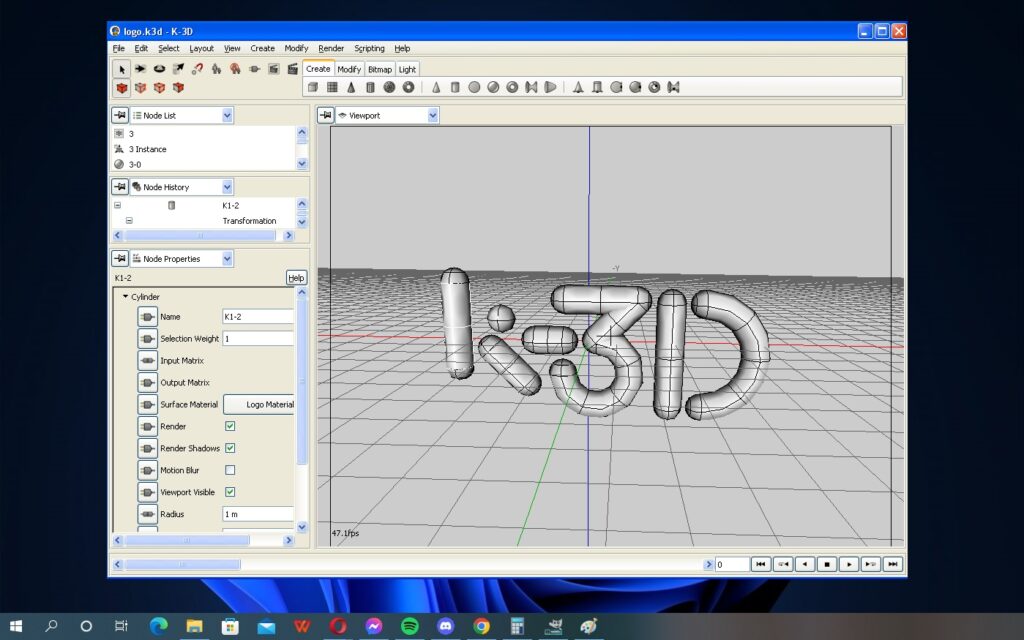Open the Render menu
1024x640 pixels.
pyautogui.click(x=330, y=48)
